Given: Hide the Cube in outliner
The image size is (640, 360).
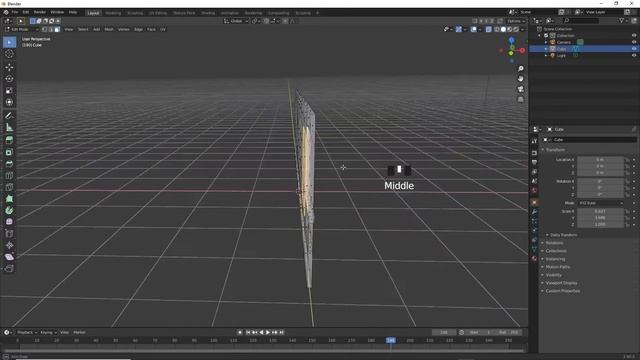Looking at the screenshot, I should (x=634, y=49).
